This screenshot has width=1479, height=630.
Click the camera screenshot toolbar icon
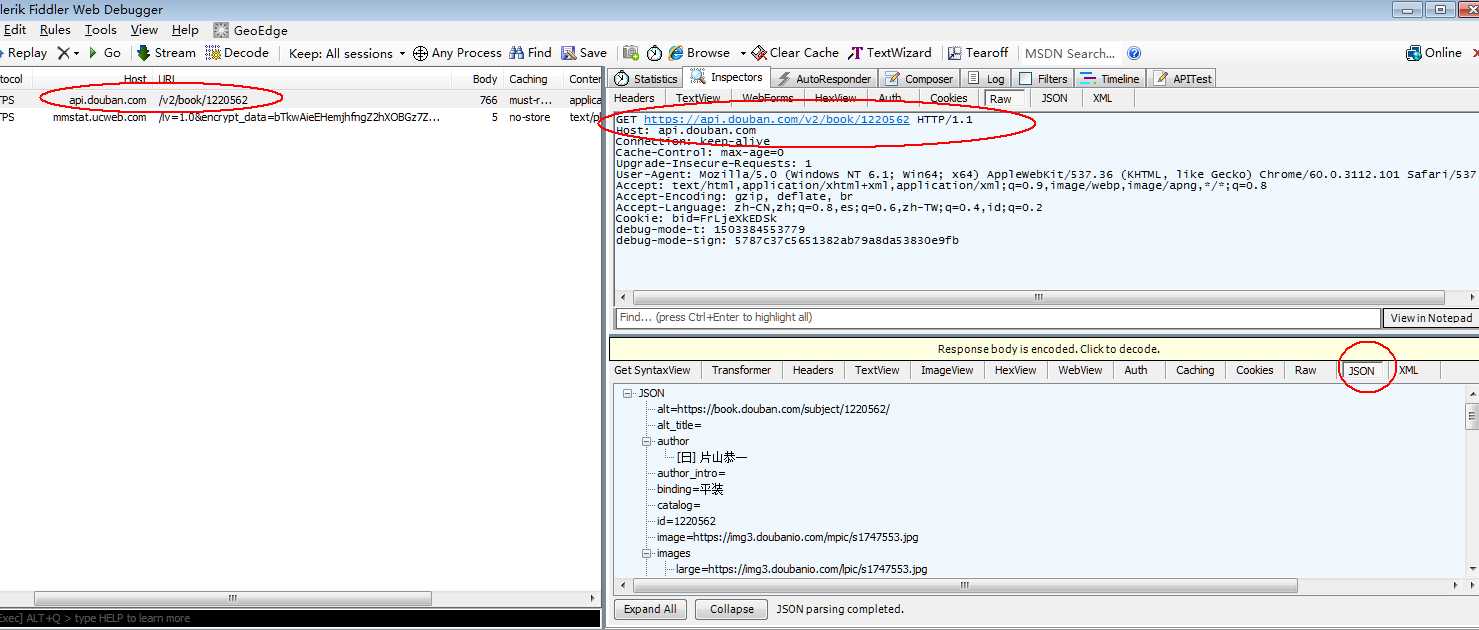coord(631,53)
